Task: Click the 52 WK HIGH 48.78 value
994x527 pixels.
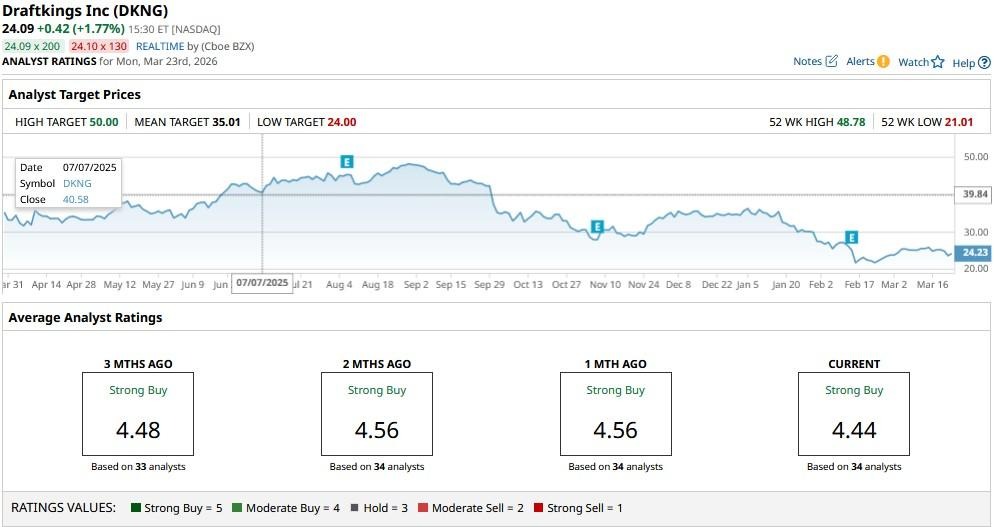Action: pos(851,122)
